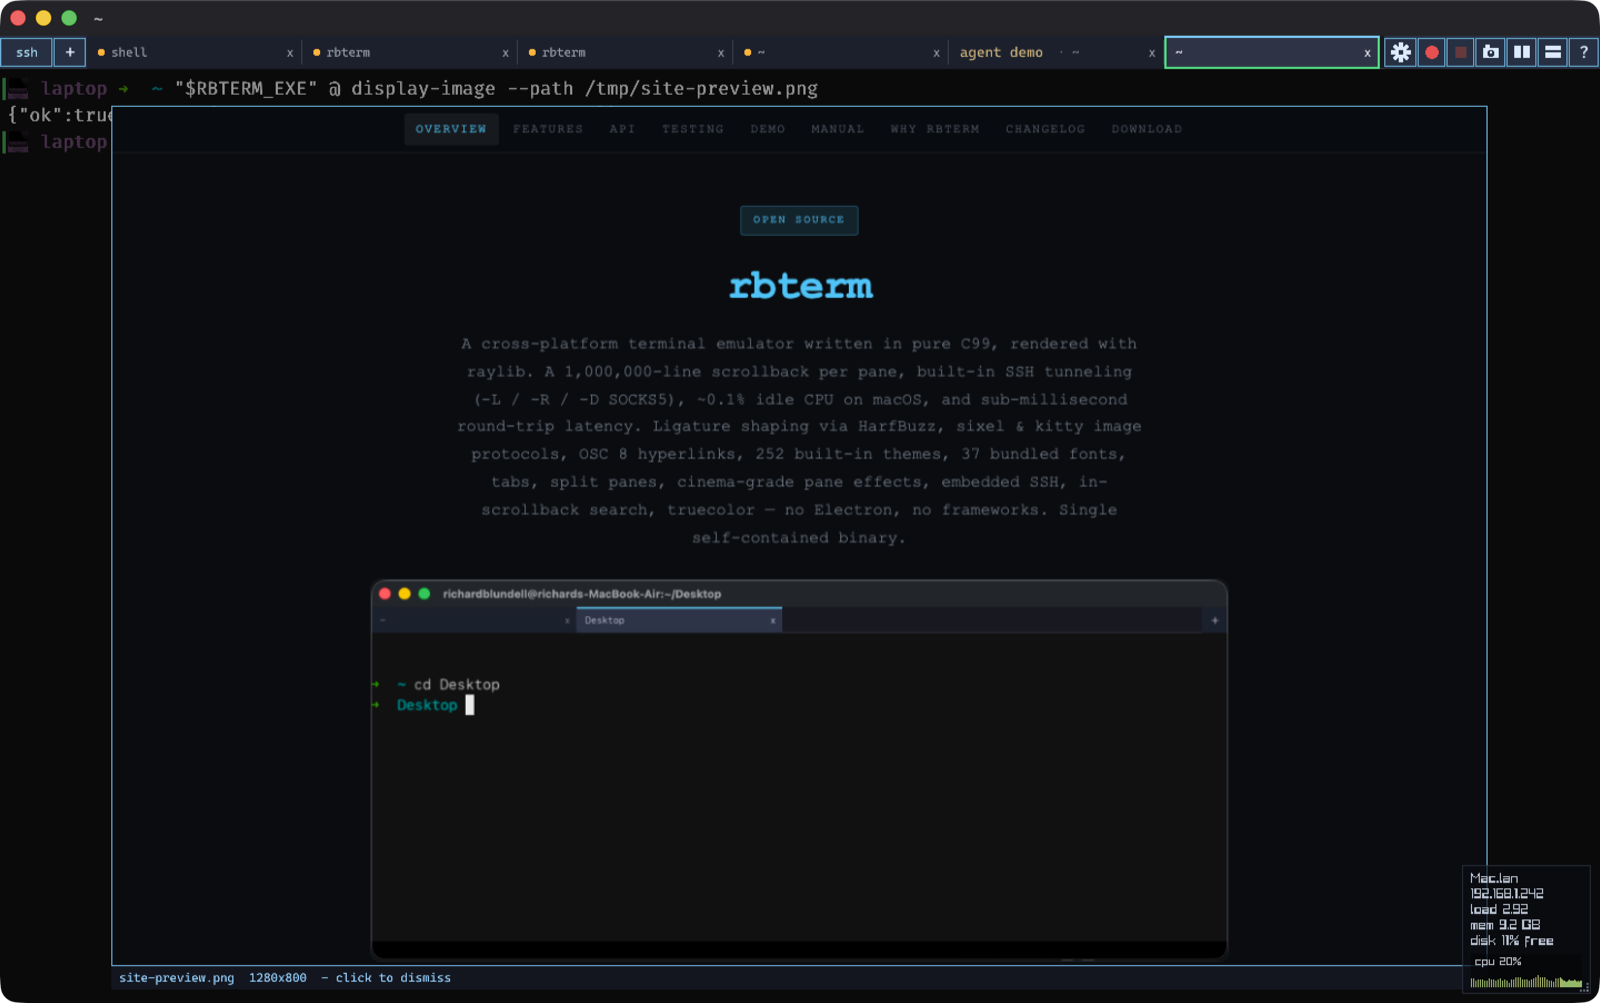Close the green-outlined ~ tab

point(1367,53)
